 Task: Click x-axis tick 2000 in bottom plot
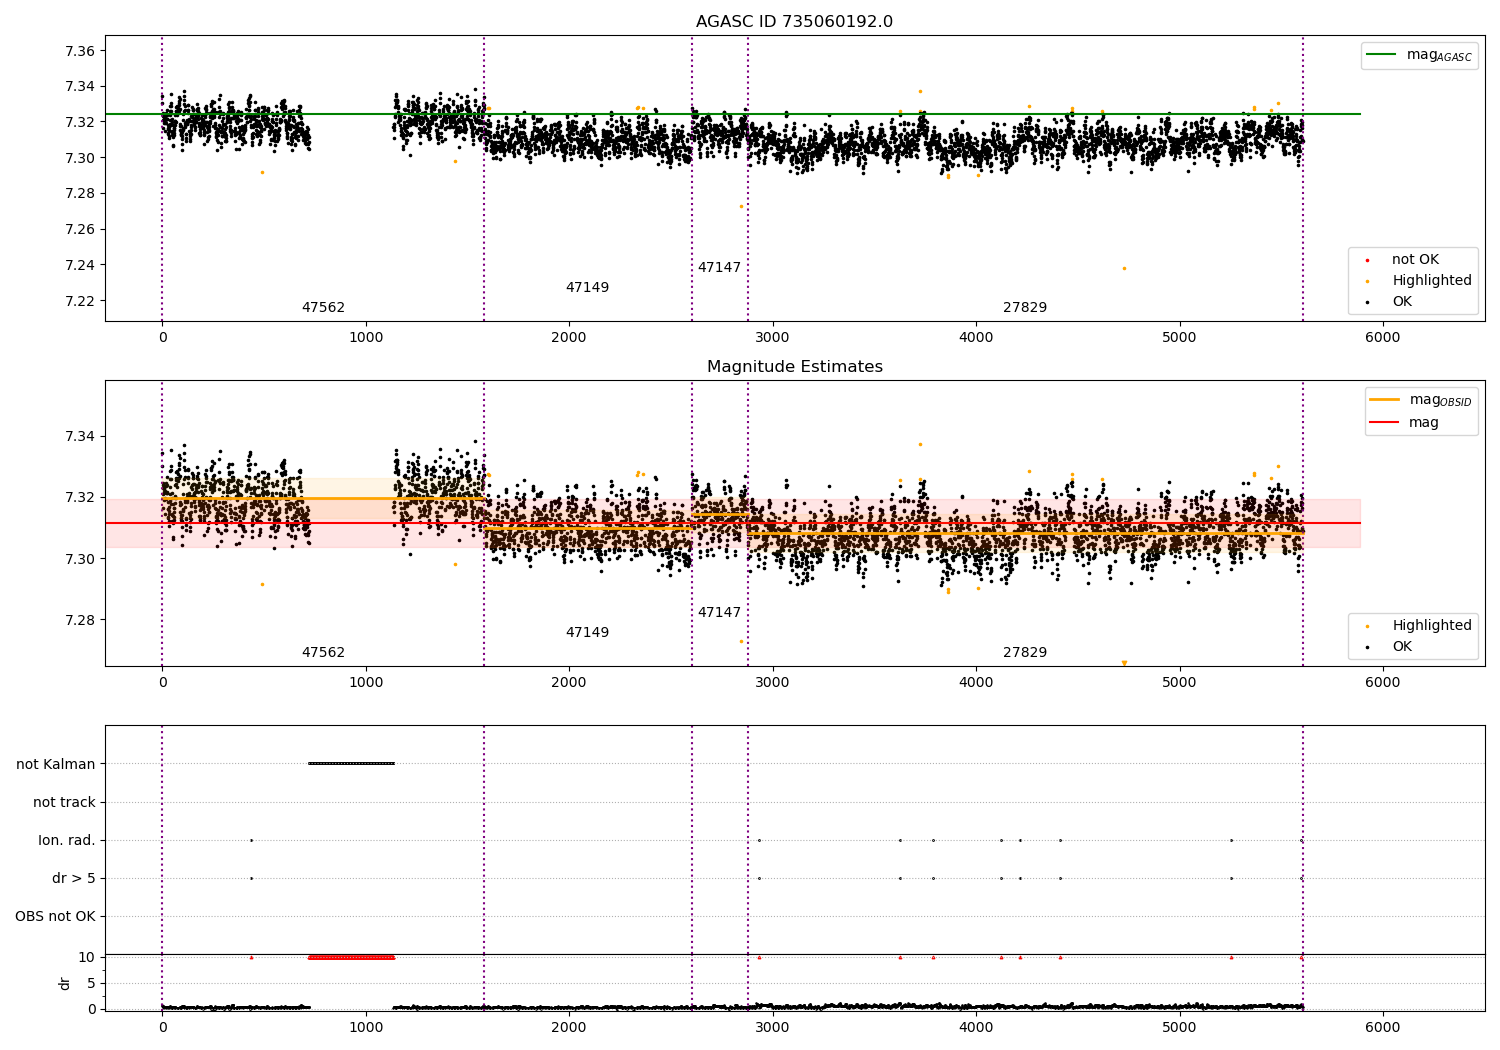tap(569, 1027)
